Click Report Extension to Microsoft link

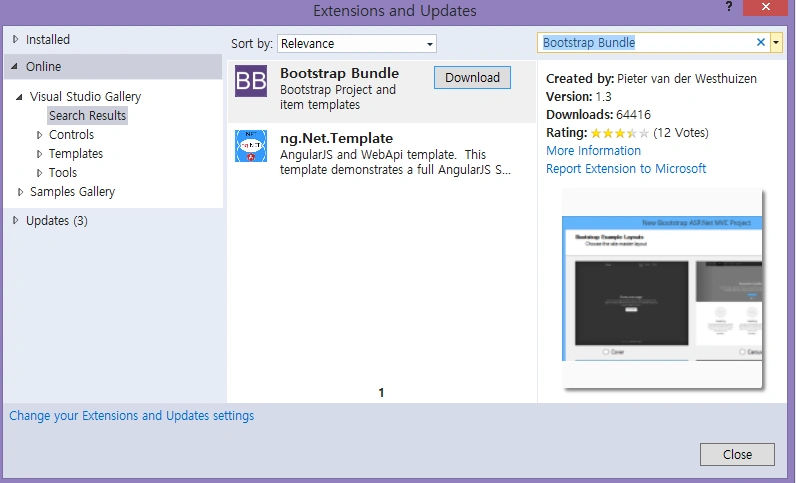tap(626, 169)
